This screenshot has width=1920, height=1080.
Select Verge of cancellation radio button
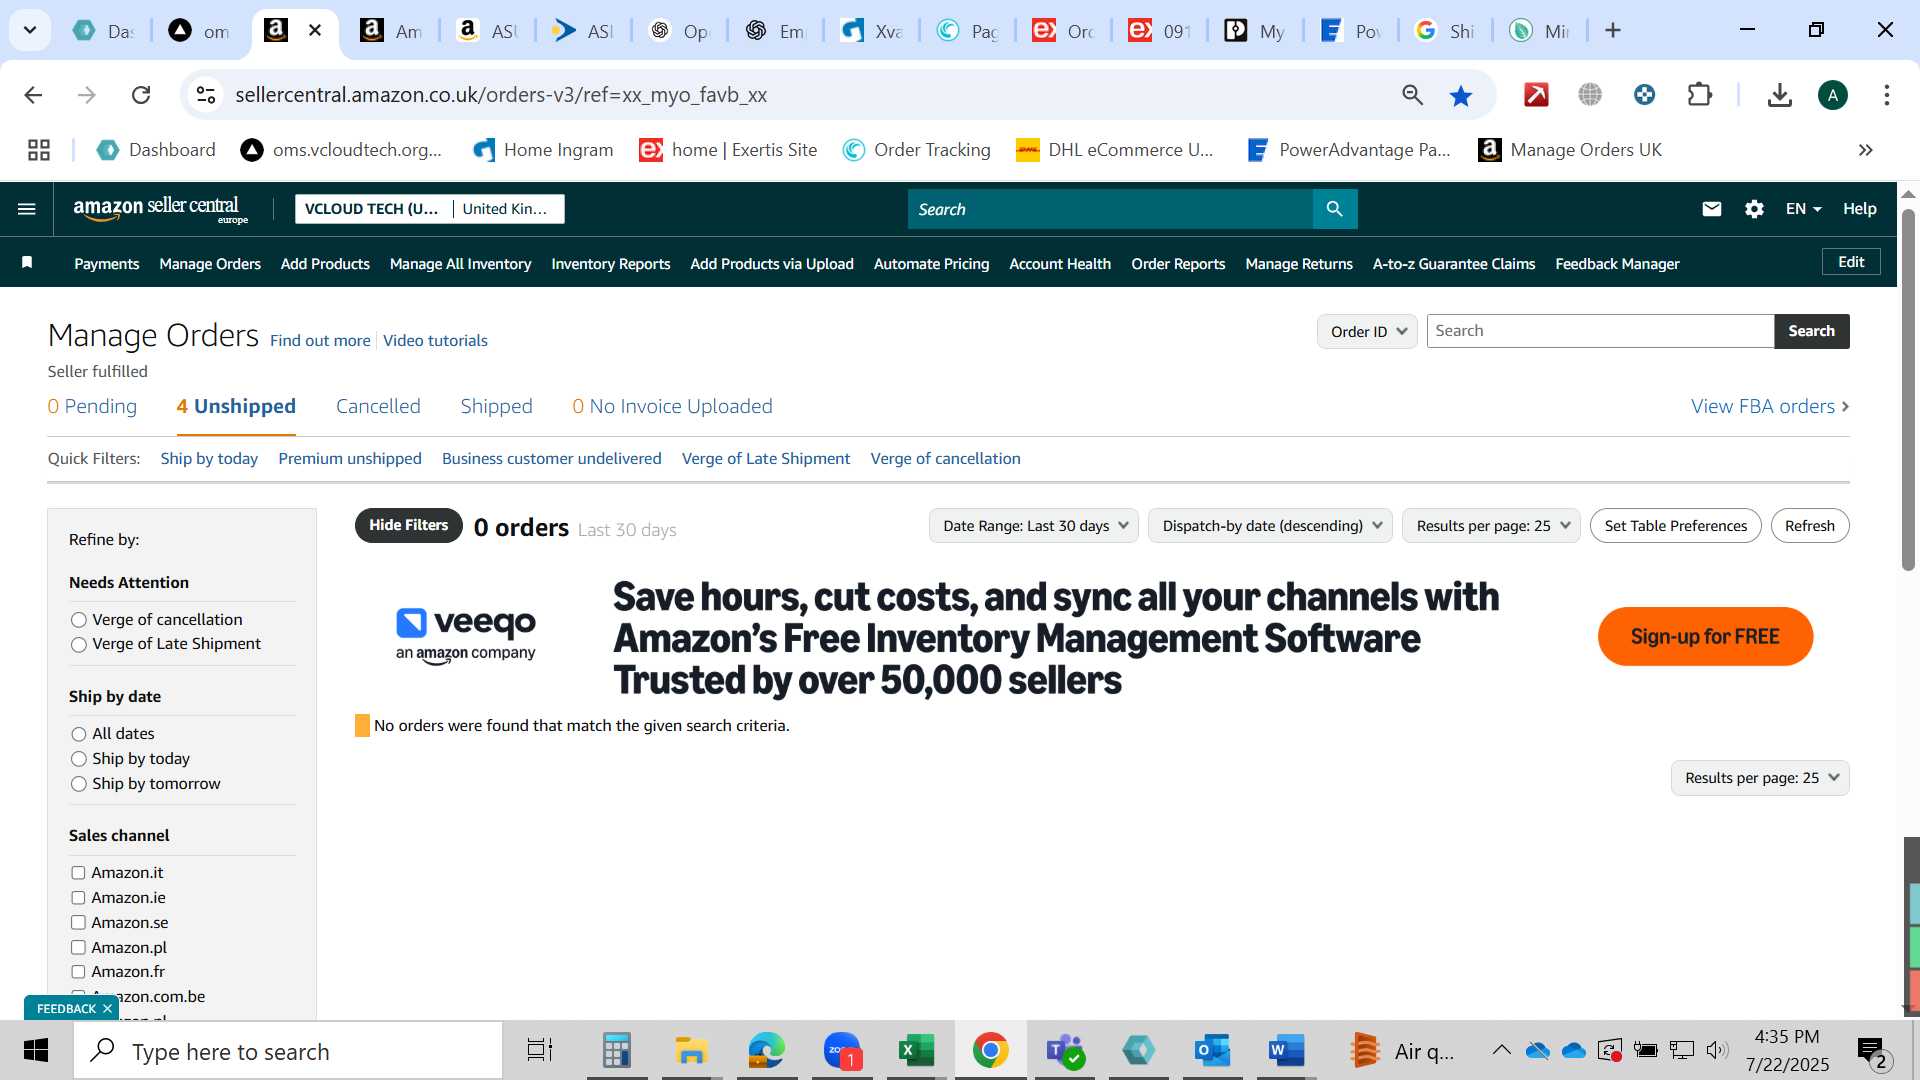pos(79,620)
